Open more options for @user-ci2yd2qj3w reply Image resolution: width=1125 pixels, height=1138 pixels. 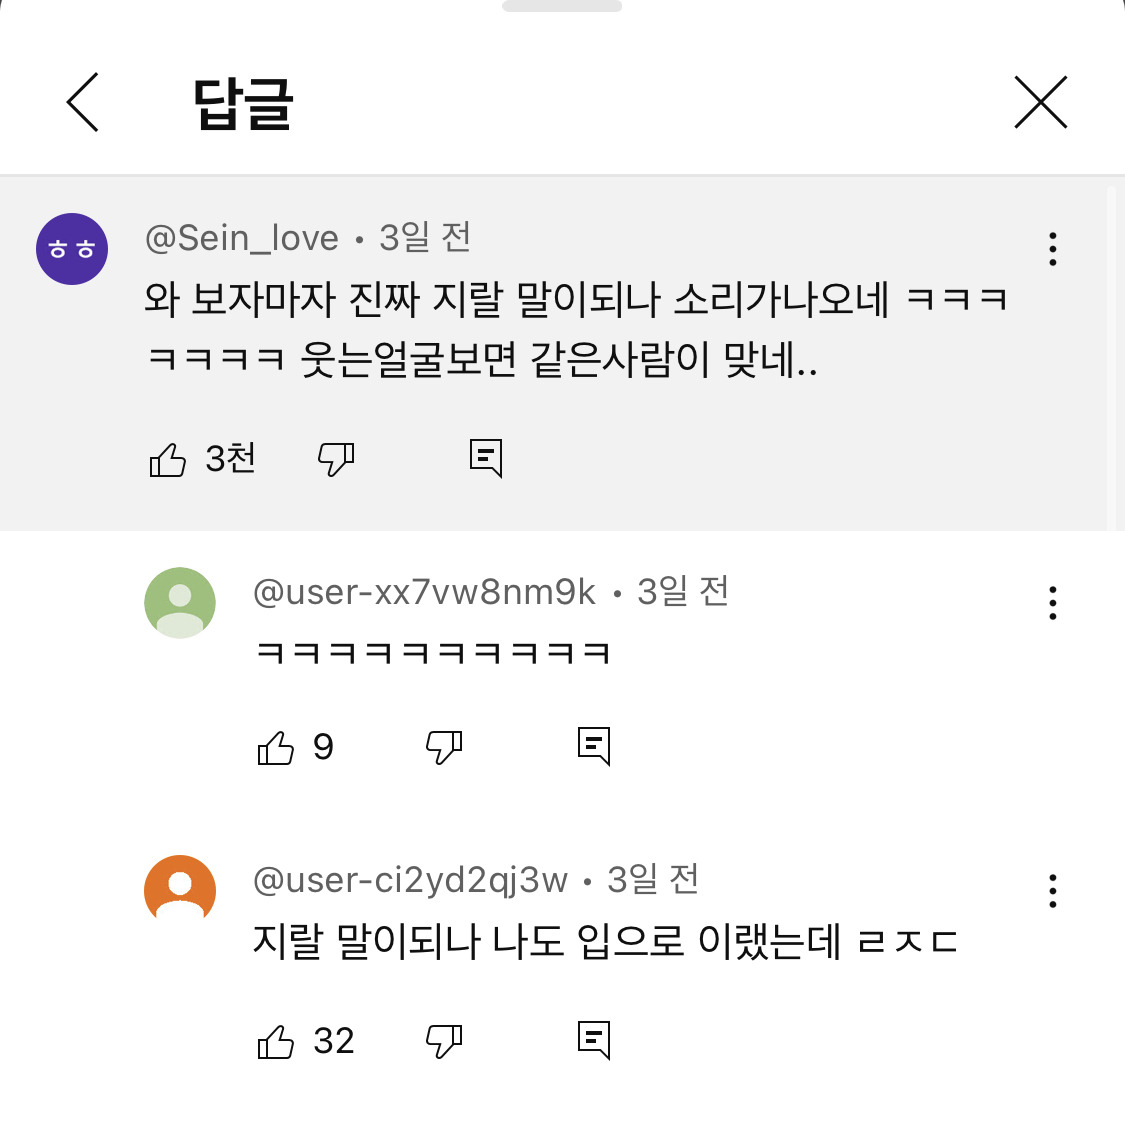pos(1052,891)
